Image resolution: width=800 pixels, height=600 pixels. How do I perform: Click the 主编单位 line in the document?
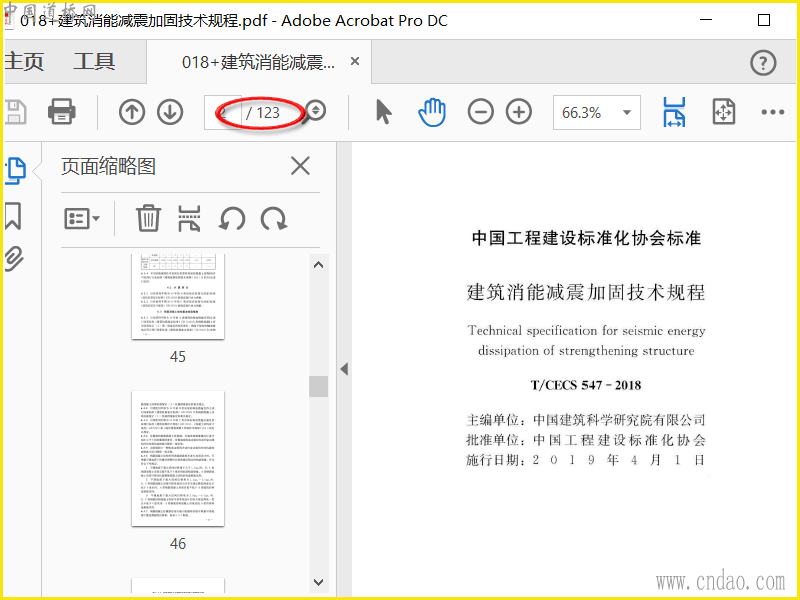coord(586,420)
